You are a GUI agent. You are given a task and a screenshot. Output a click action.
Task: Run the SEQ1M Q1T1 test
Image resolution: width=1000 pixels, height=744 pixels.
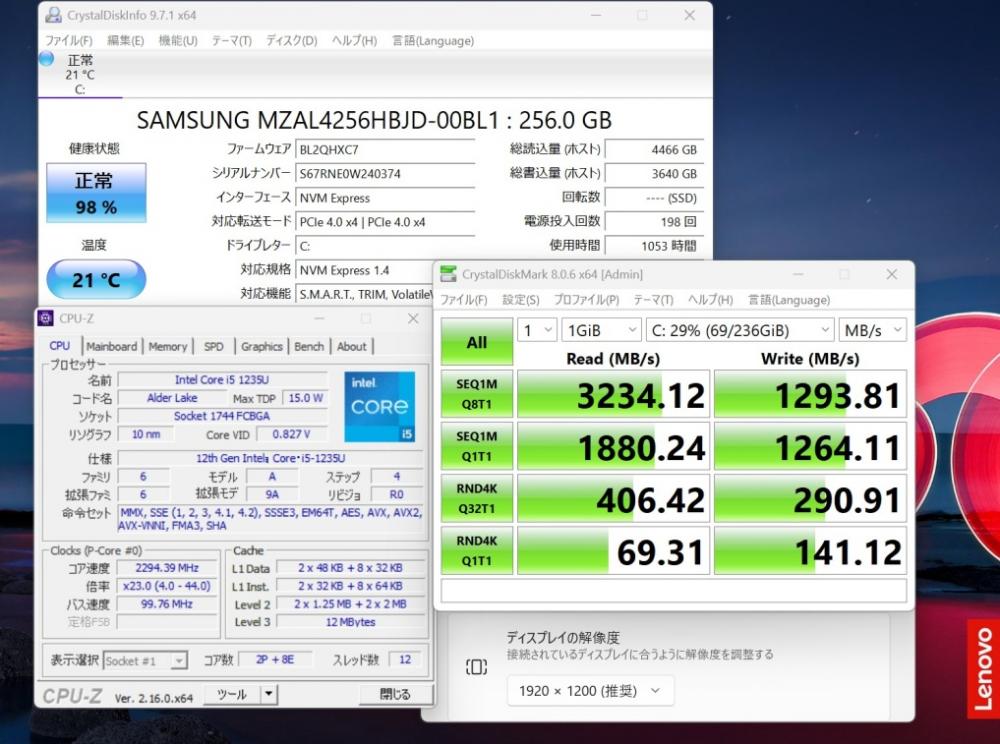[476, 446]
